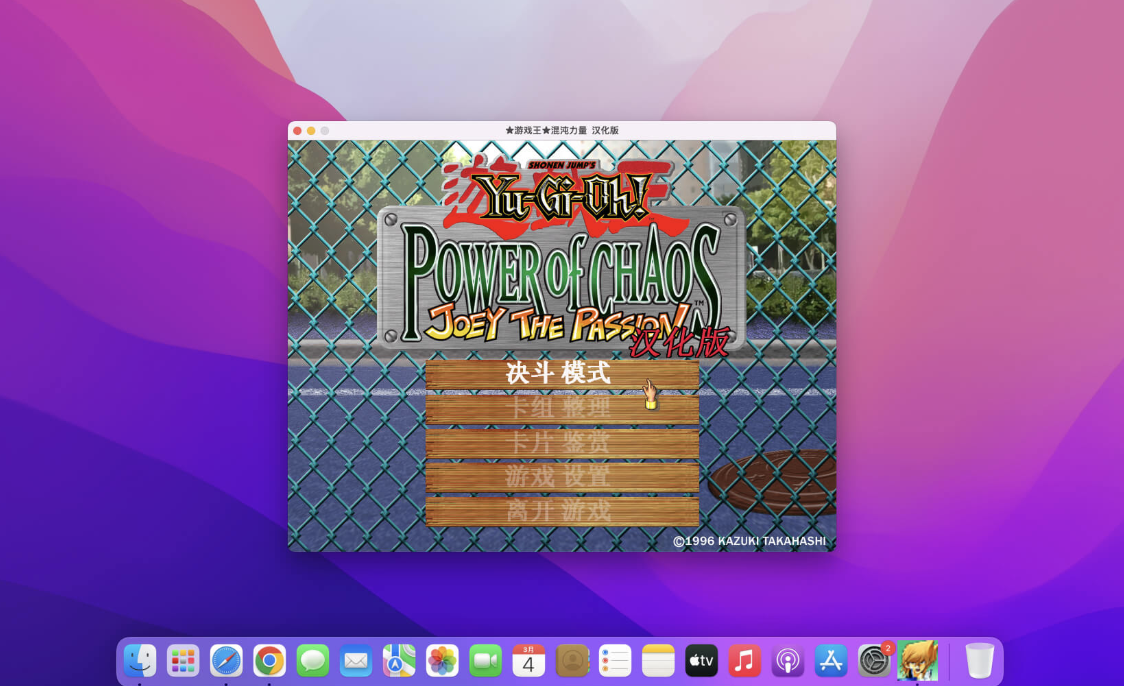Open Finder from the dock
1124x686 pixels.
point(140,660)
